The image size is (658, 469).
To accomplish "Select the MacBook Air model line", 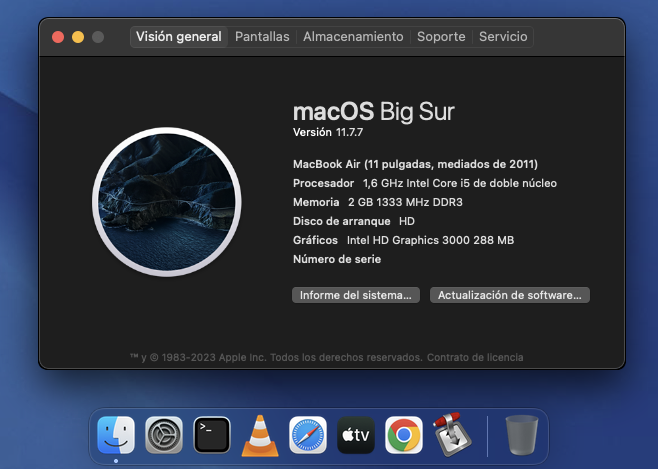I will coord(415,164).
